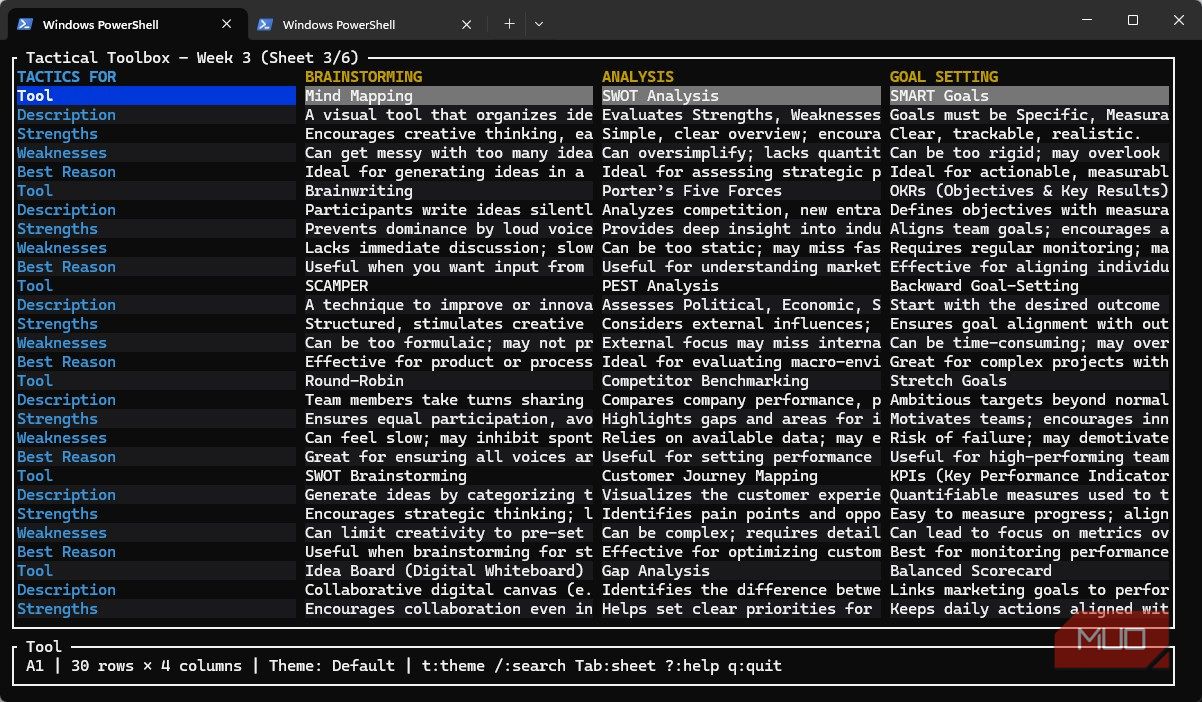Select the Round-Robin cell
The width and height of the screenshot is (1202, 702).
(449, 381)
